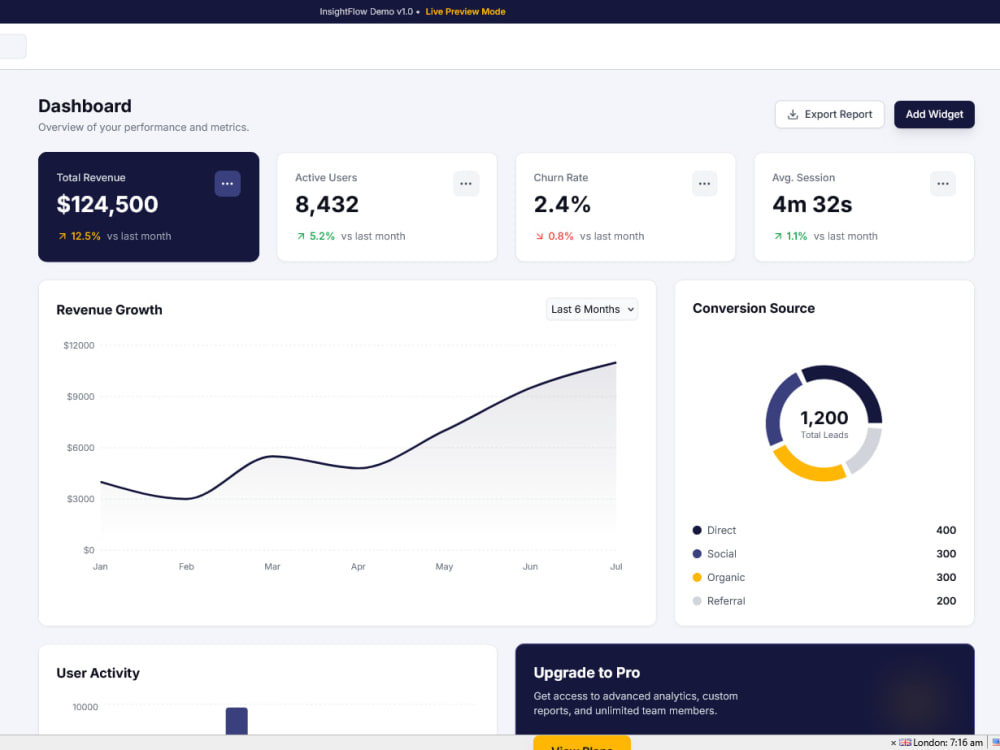Click the download icon in Export Report
Image resolution: width=1000 pixels, height=750 pixels.
(x=793, y=114)
